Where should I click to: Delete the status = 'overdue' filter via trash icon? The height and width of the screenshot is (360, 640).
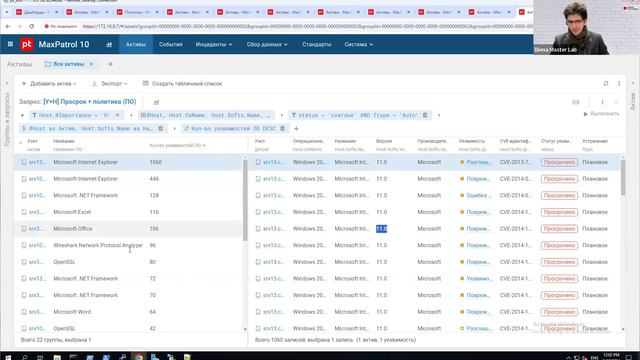click(x=425, y=115)
